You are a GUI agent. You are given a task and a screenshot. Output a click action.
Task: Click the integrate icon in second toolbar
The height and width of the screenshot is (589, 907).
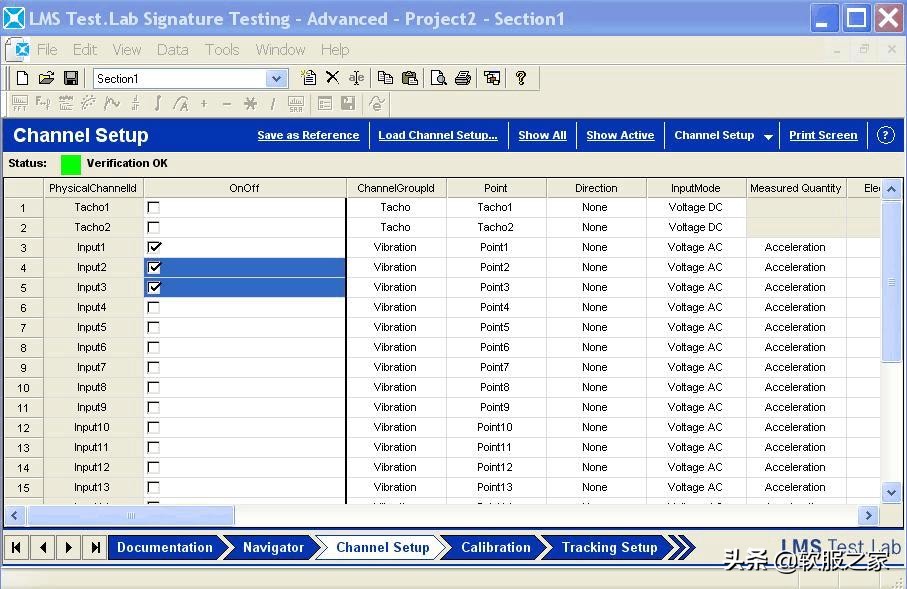click(x=157, y=104)
